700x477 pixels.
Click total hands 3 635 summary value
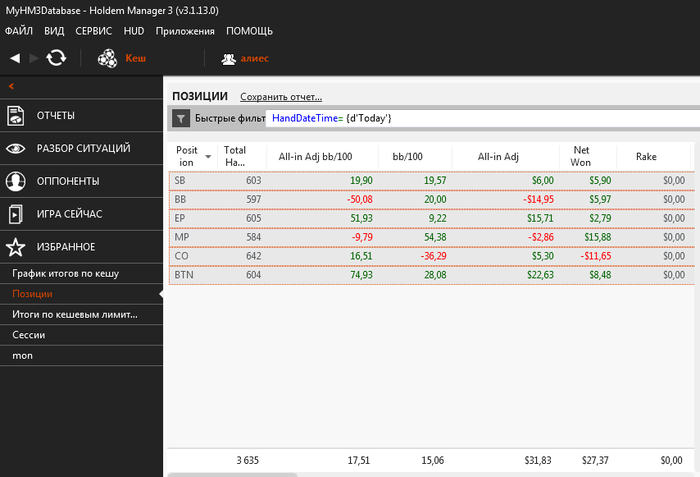[248, 460]
